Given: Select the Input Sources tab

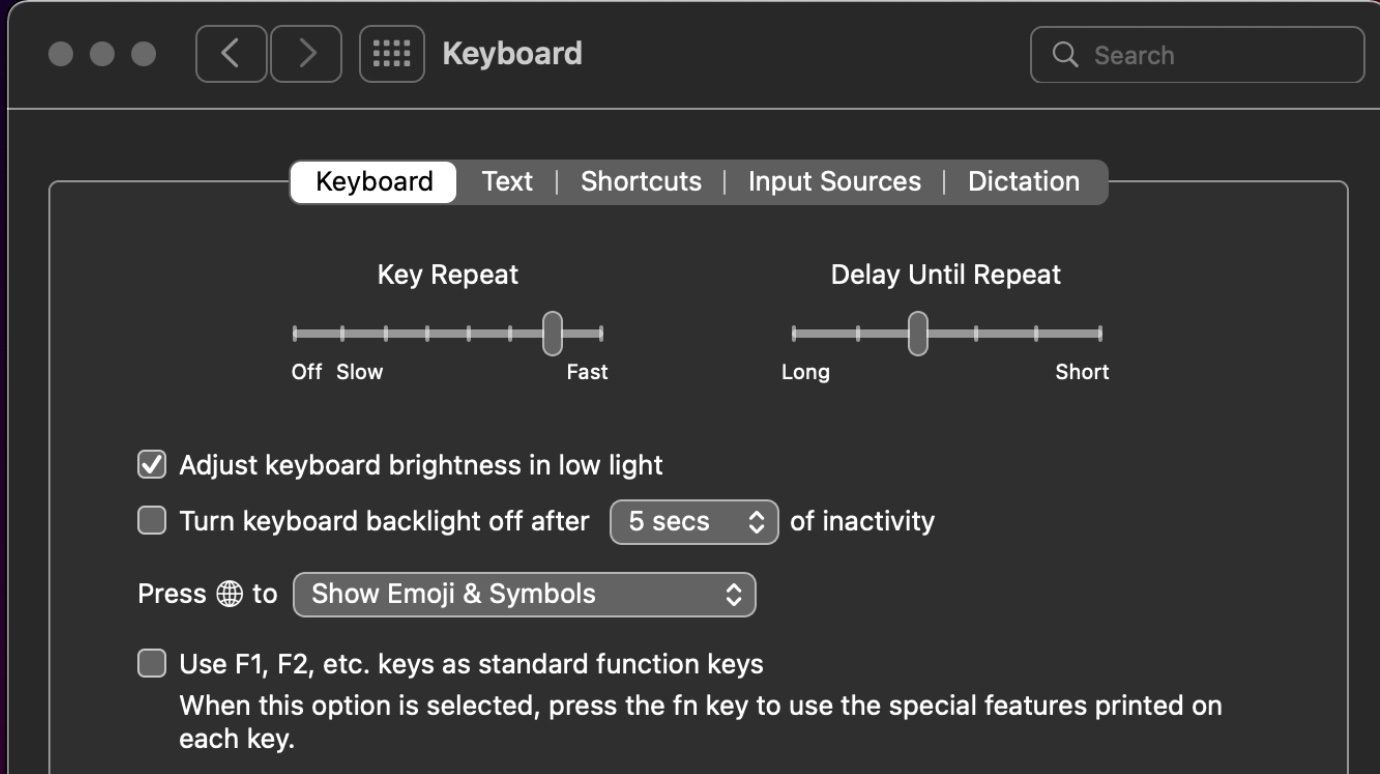Looking at the screenshot, I should coord(834,182).
